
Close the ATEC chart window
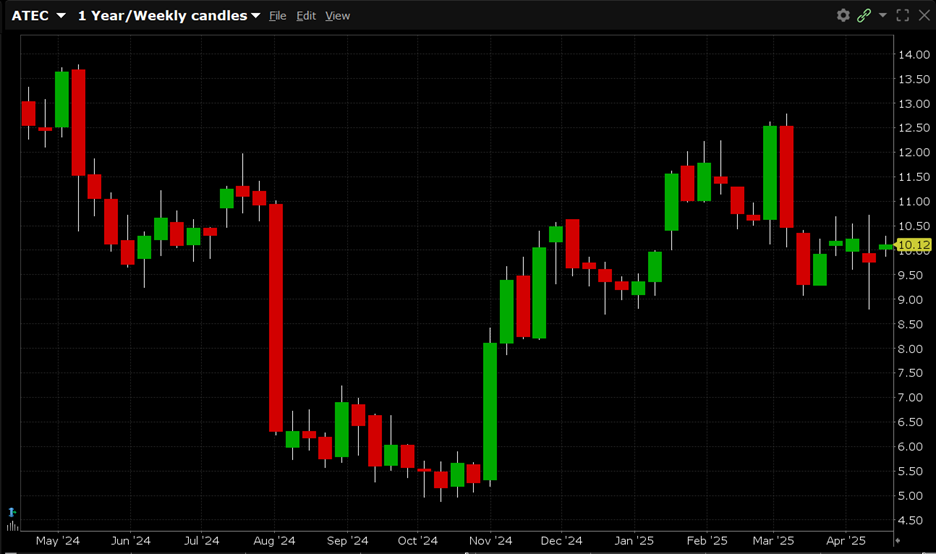[x=924, y=16]
